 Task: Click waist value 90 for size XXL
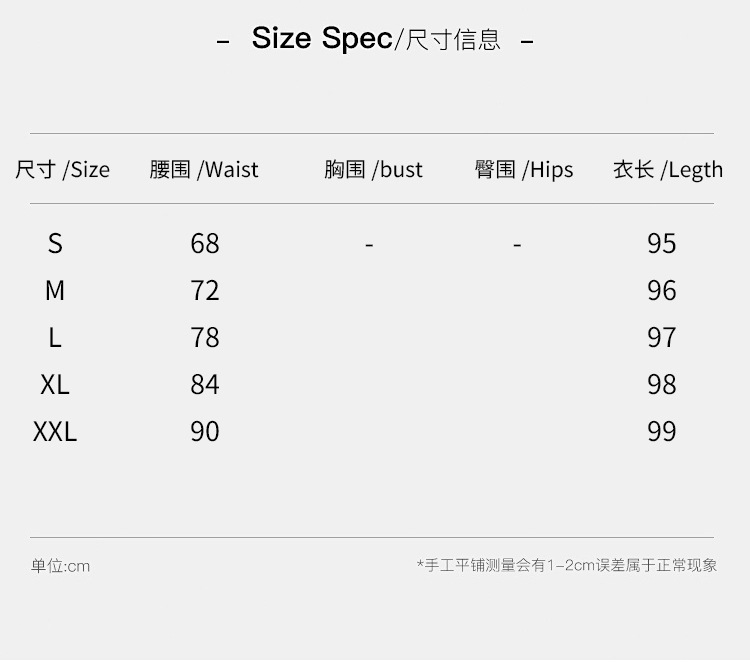(205, 431)
